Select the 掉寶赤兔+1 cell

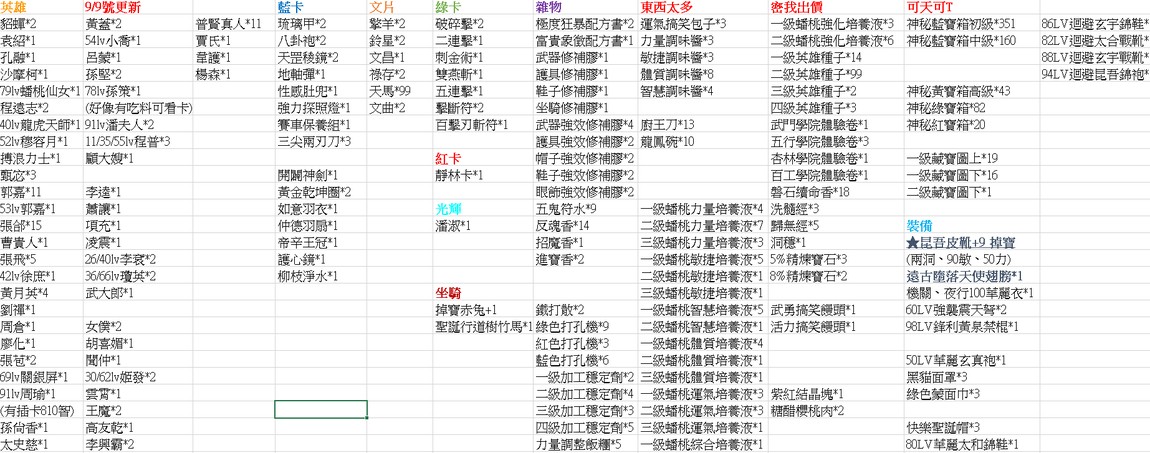click(x=467, y=309)
